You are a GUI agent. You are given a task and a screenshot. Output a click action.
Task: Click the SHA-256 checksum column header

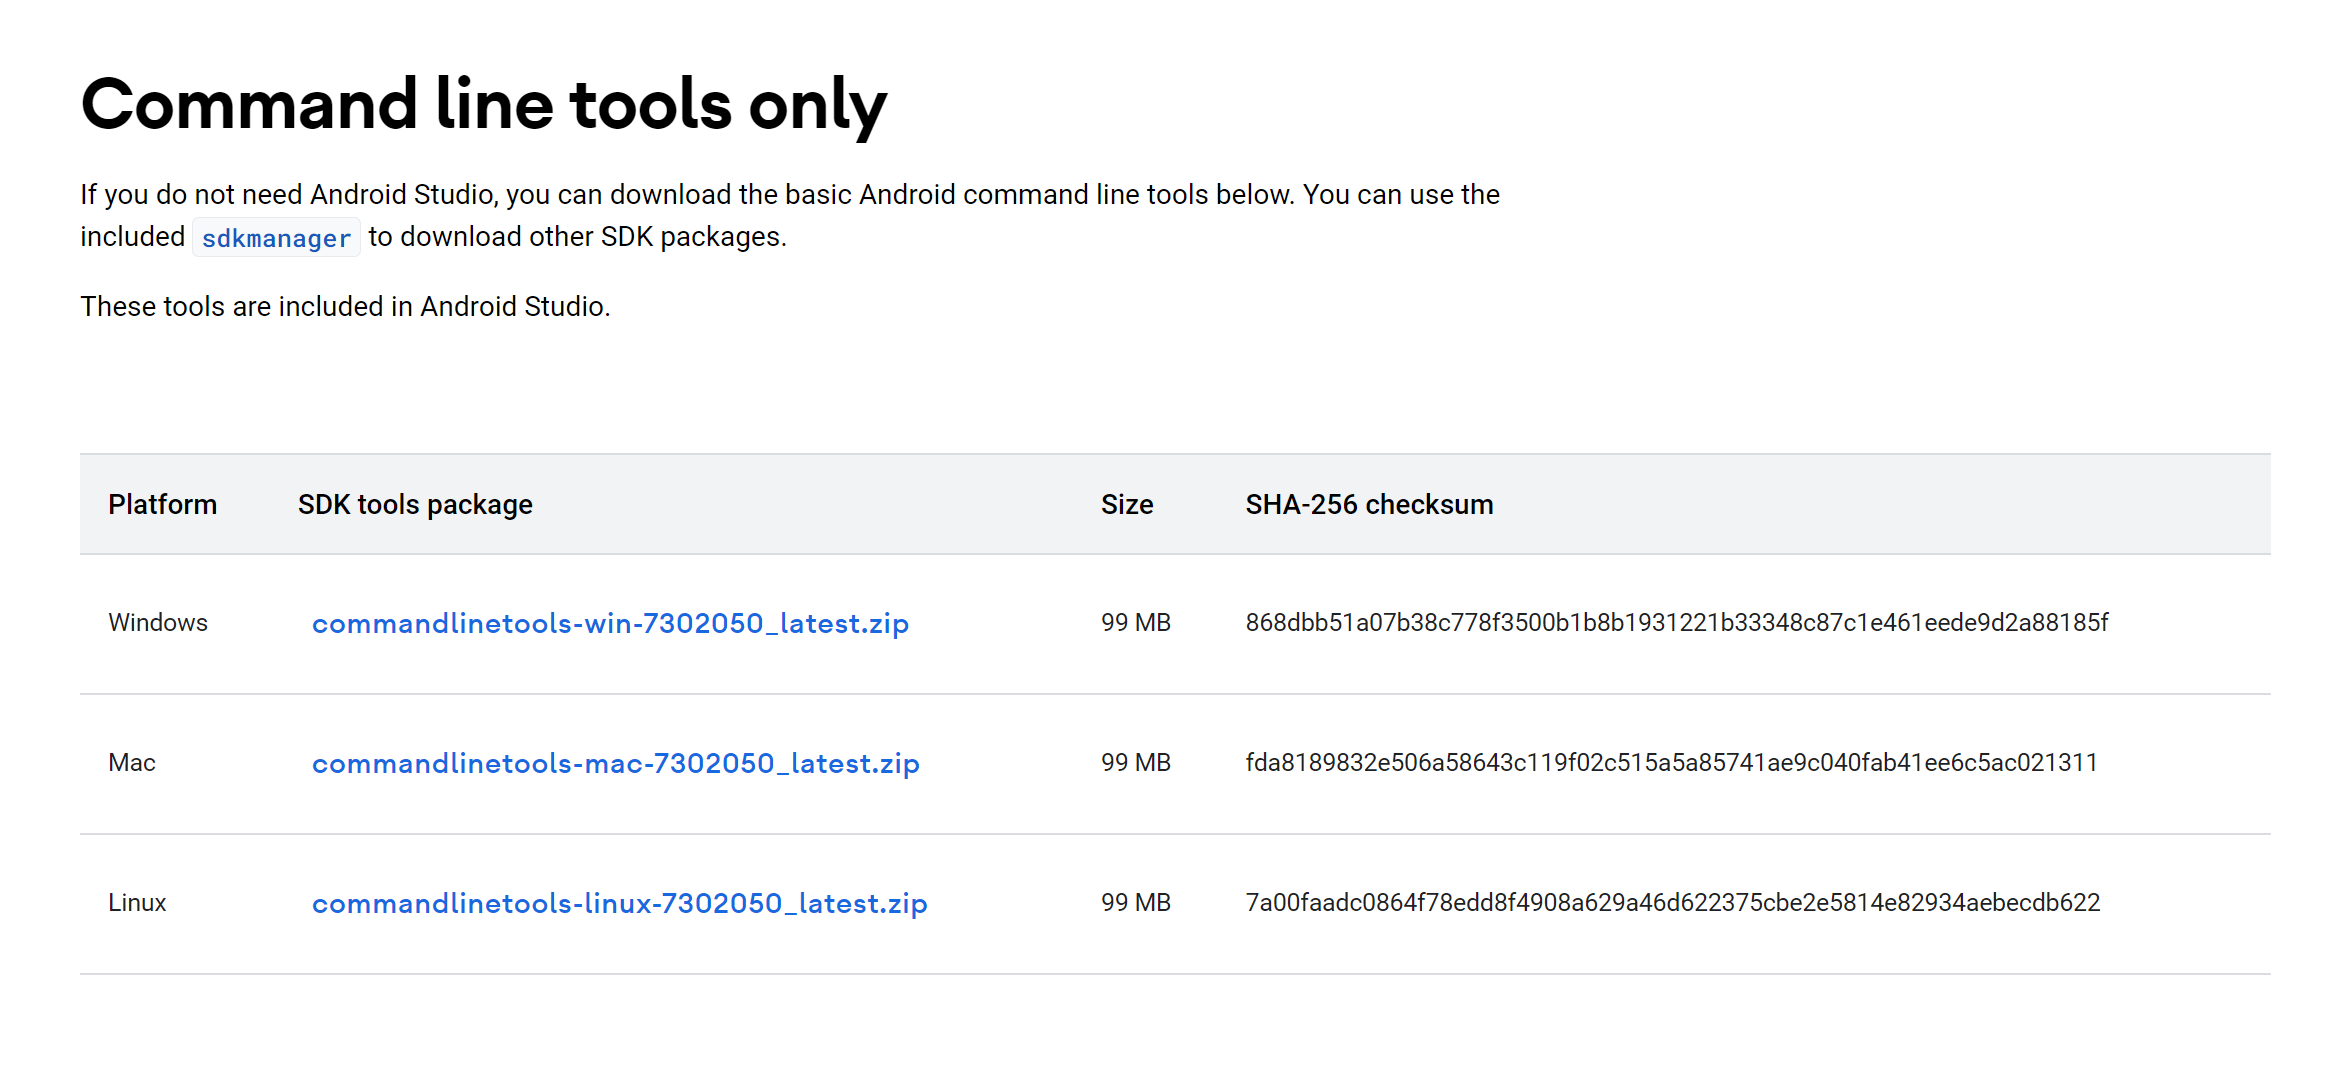[1369, 504]
